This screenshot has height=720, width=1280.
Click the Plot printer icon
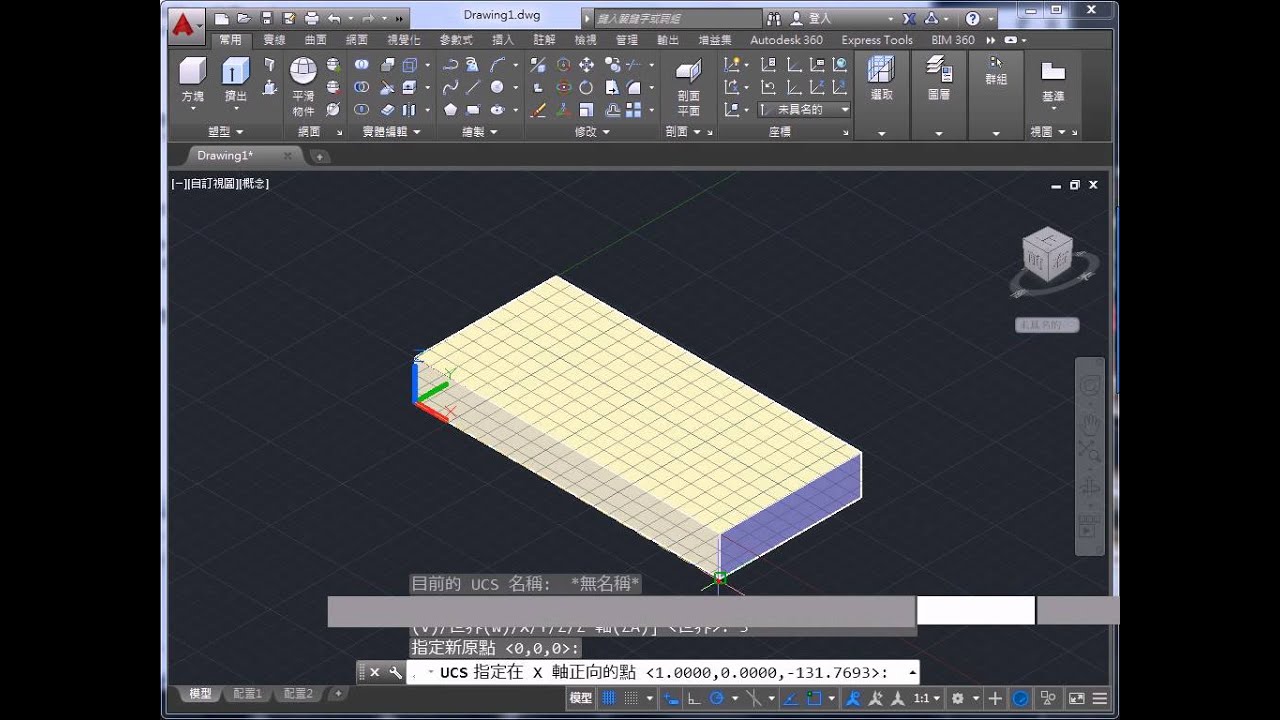[x=311, y=18]
